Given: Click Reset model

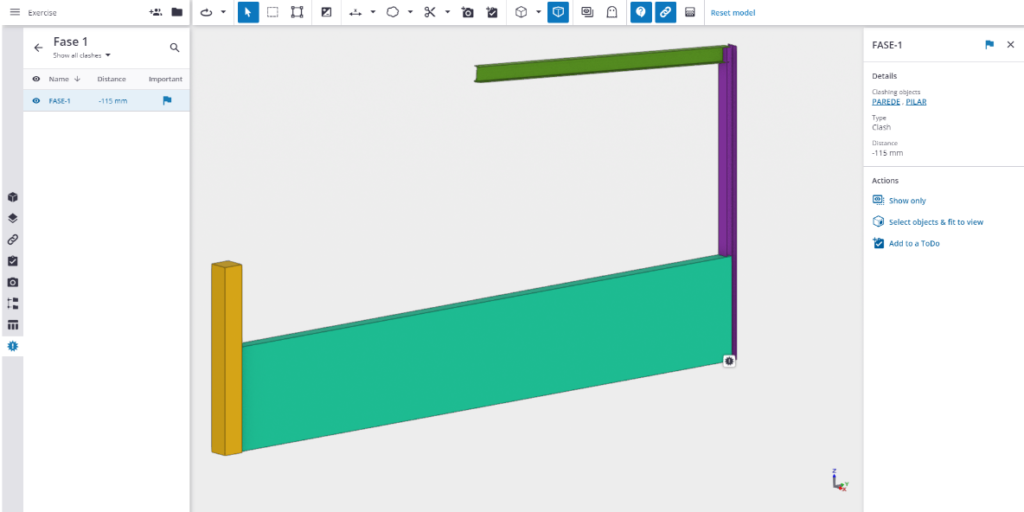Looking at the screenshot, I should pos(732,13).
